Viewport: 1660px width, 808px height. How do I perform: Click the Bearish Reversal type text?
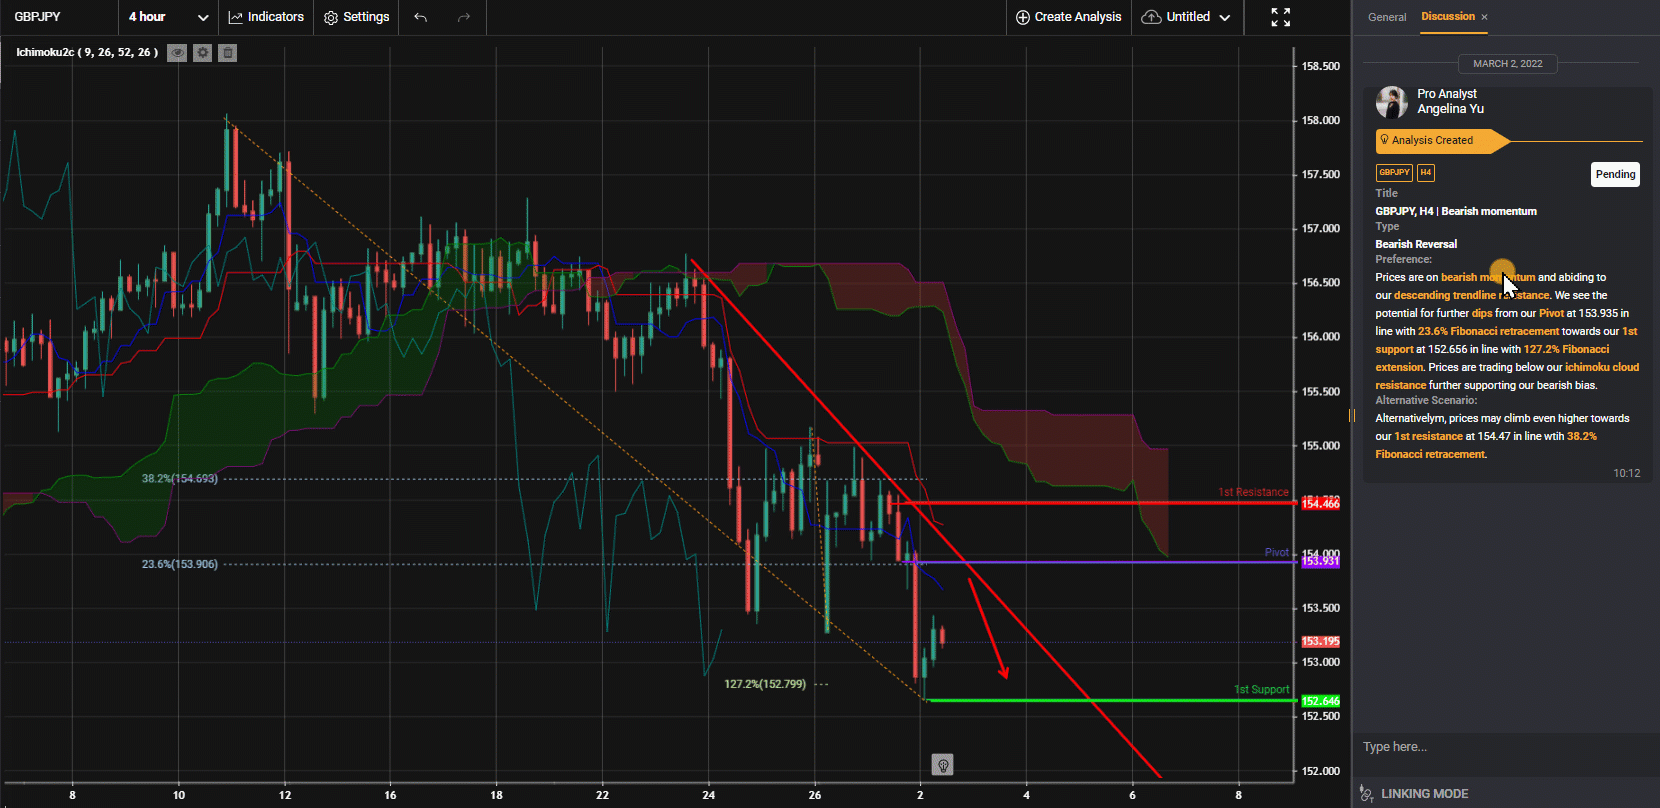click(x=1416, y=244)
